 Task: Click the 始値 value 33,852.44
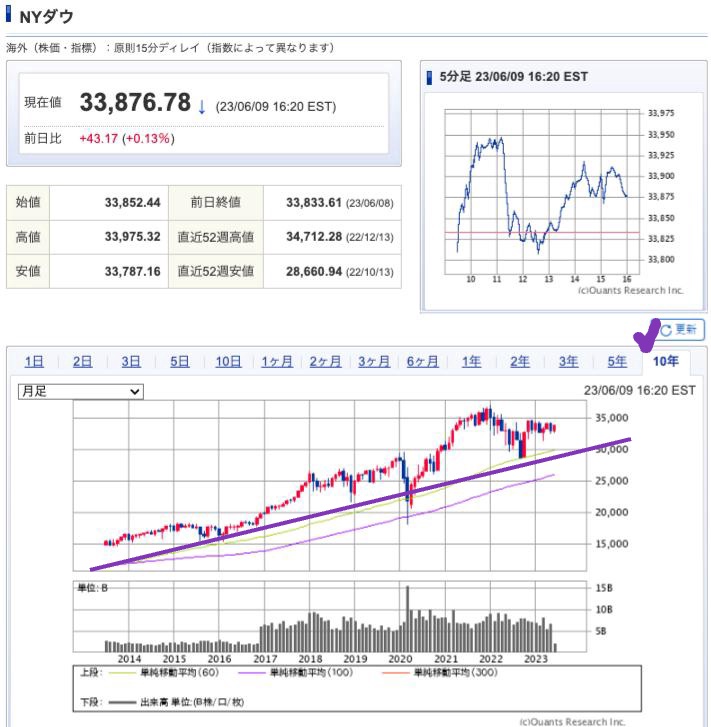click(132, 203)
